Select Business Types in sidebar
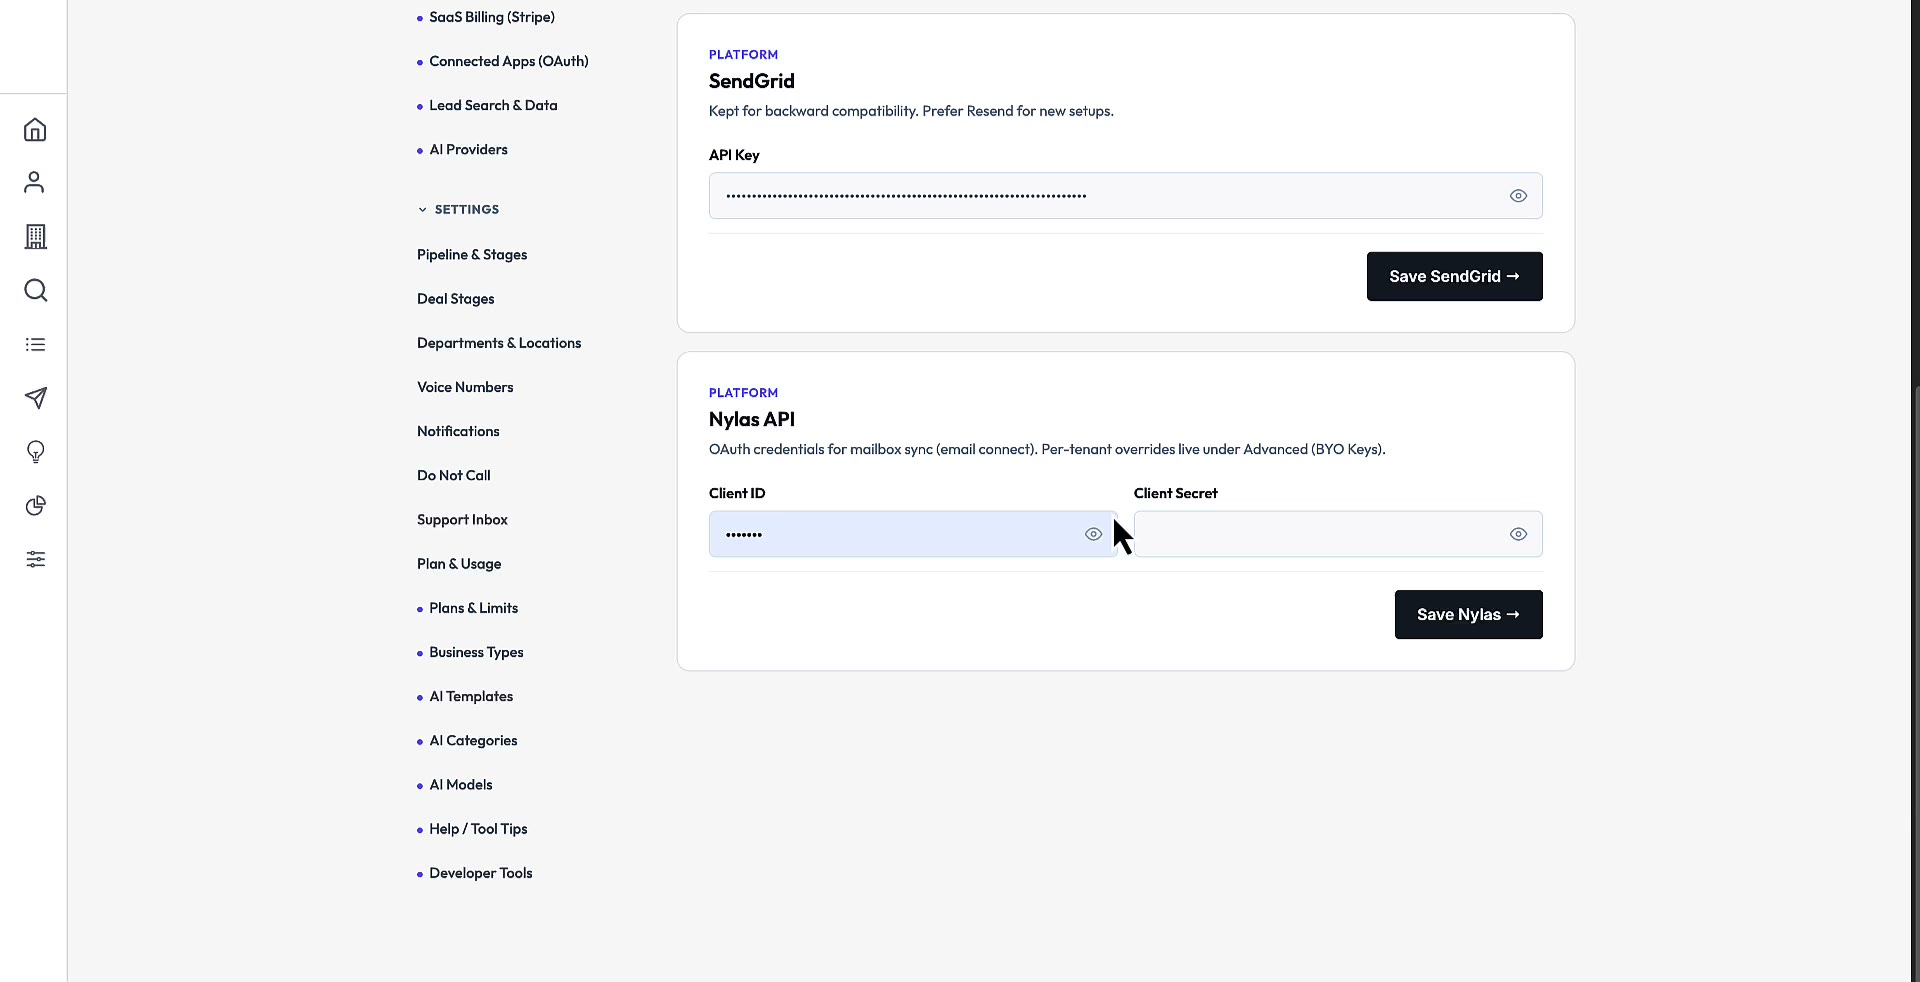 pyautogui.click(x=476, y=652)
